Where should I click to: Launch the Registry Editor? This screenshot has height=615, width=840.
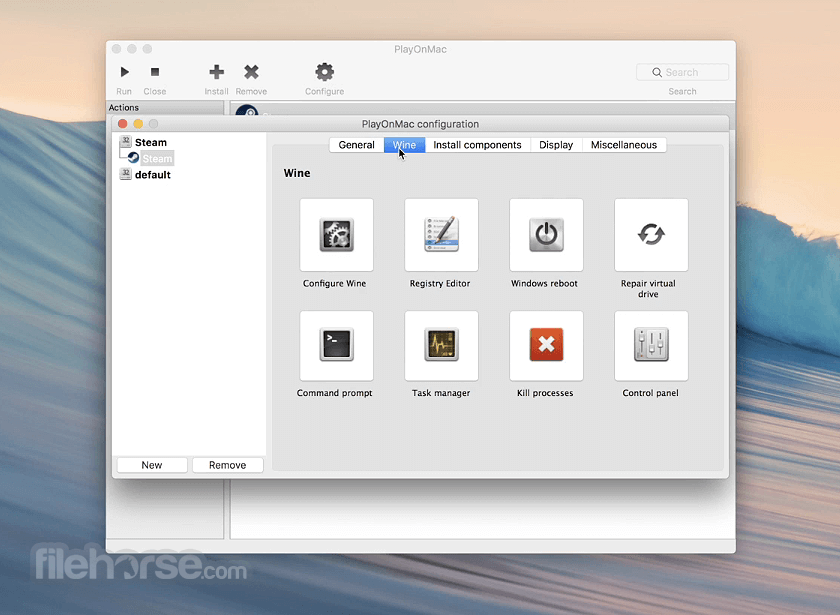(441, 235)
